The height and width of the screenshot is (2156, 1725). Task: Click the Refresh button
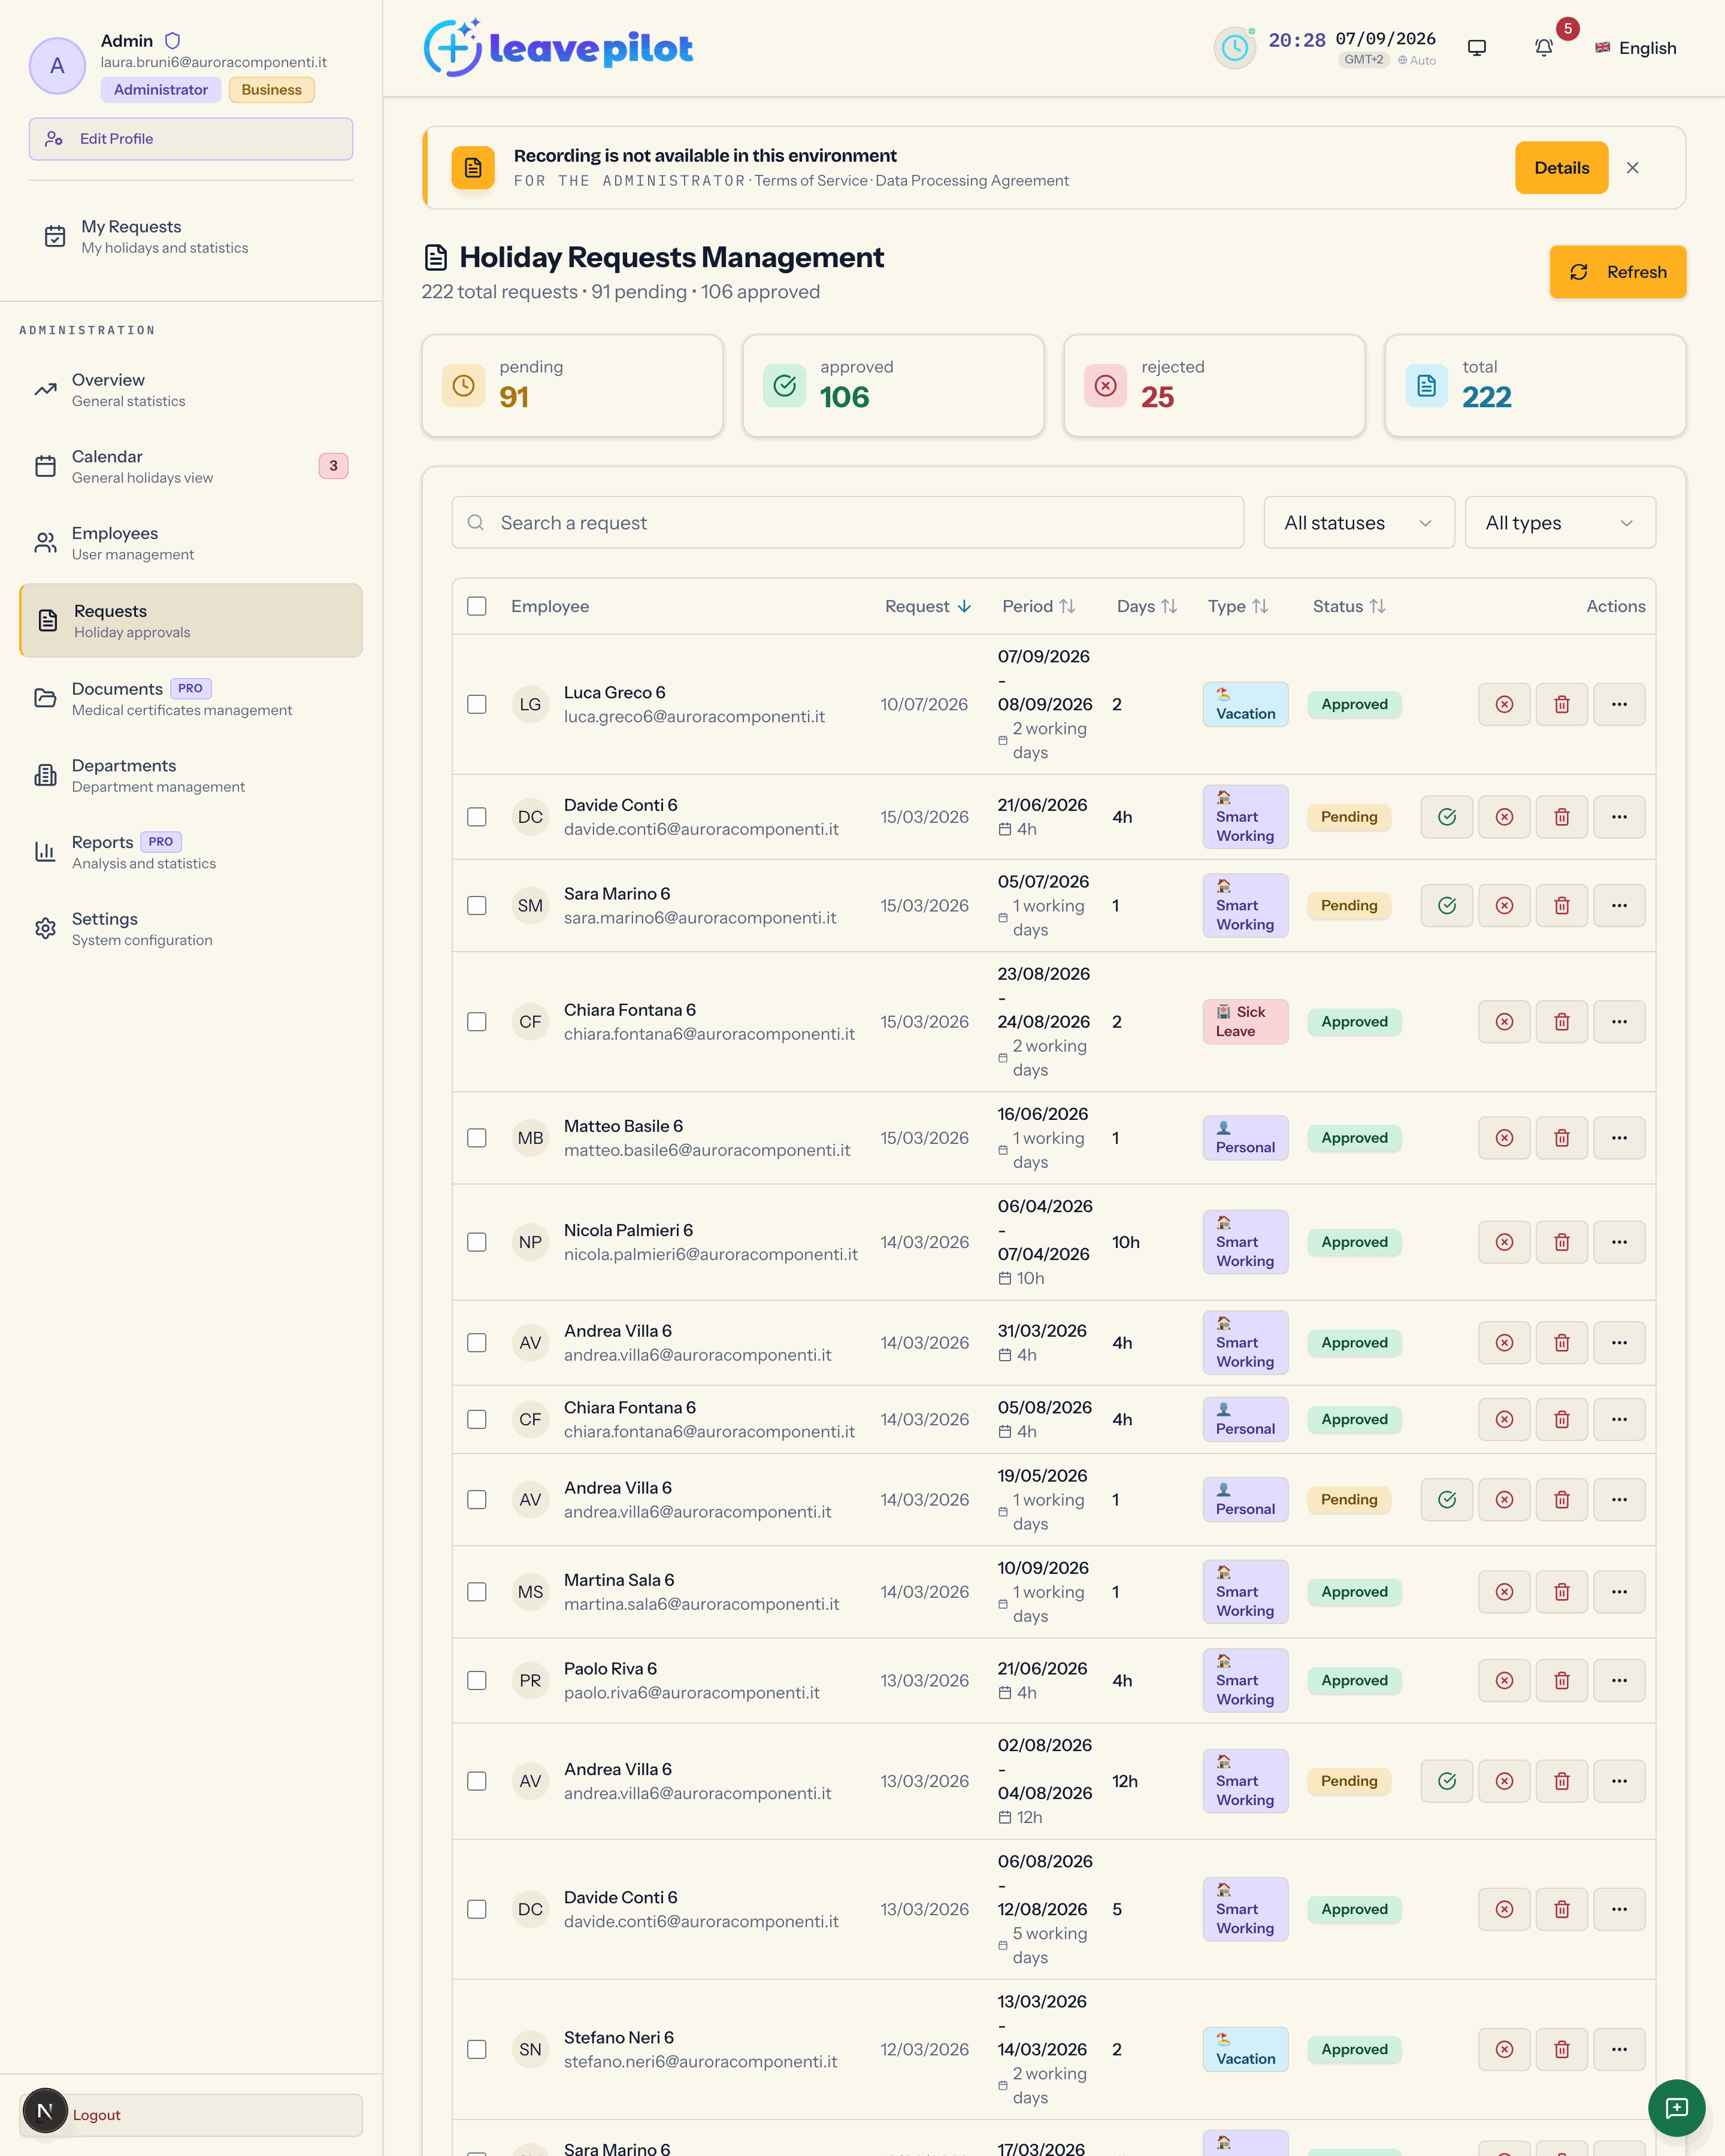click(1617, 272)
